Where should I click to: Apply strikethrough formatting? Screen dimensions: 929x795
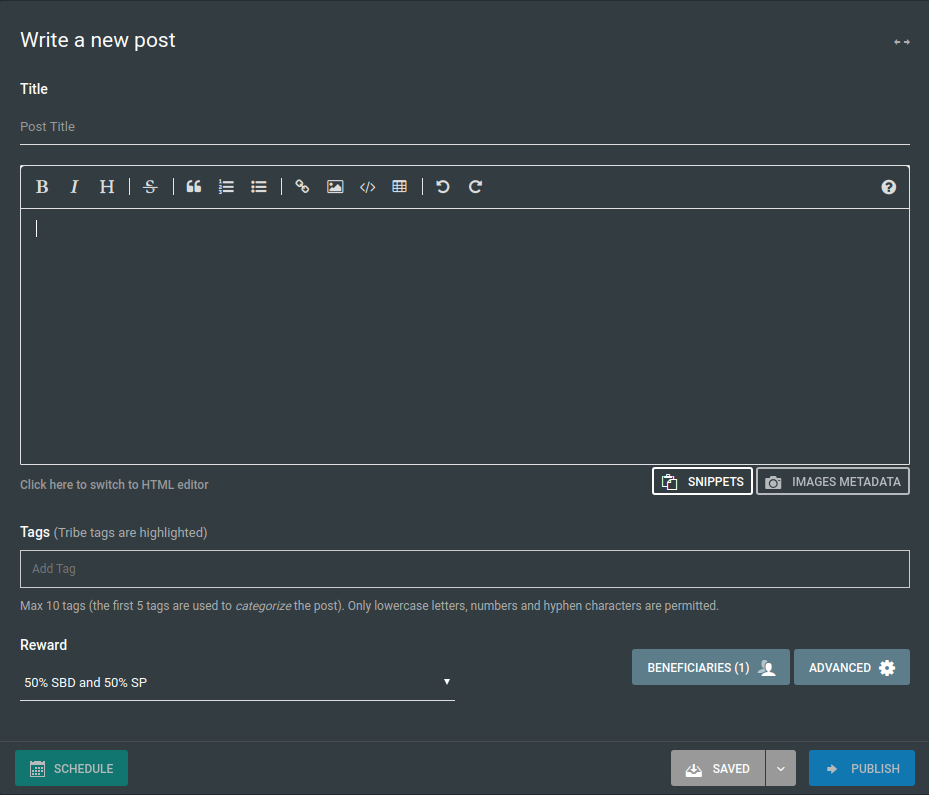tap(150, 187)
